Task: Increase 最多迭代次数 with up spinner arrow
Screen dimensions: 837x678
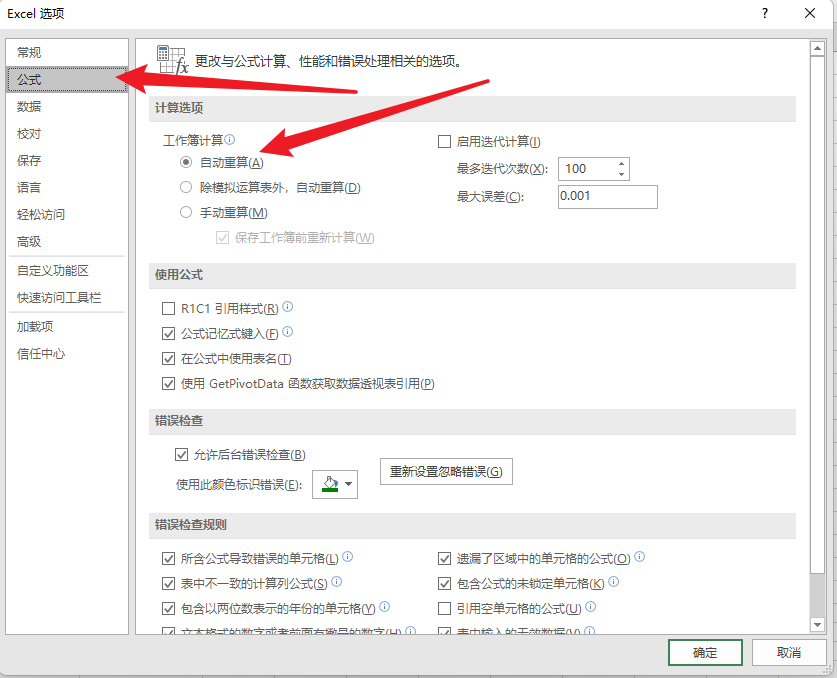Action: pos(622,164)
